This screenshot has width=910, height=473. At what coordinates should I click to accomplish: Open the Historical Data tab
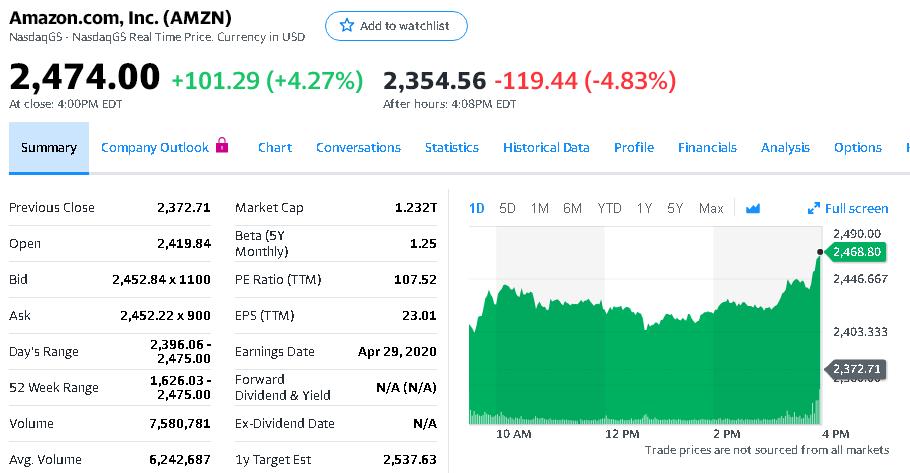[546, 148]
